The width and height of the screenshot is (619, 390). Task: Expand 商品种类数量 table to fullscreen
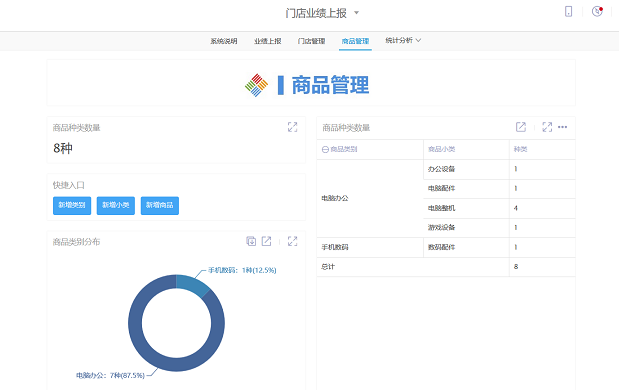tap(547, 127)
